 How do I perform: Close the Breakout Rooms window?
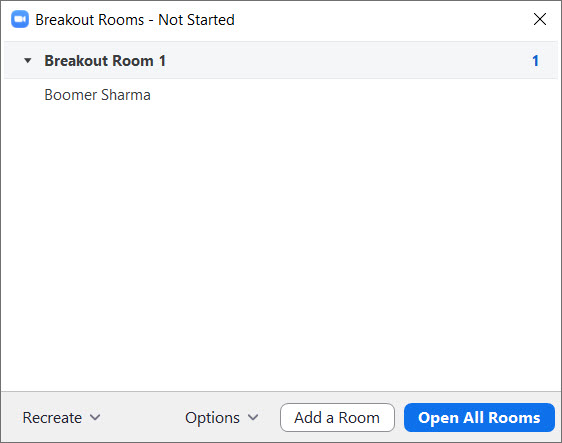[539, 19]
